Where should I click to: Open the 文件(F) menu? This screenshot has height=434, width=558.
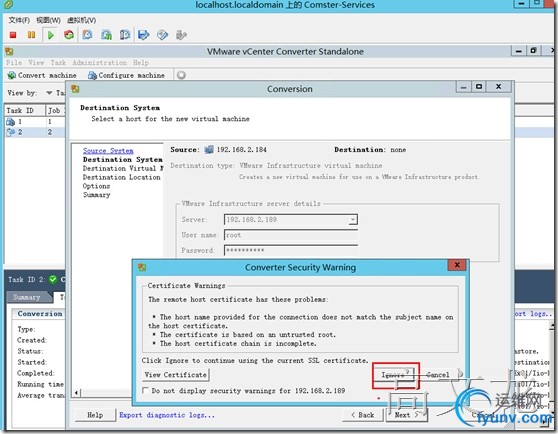(19, 20)
